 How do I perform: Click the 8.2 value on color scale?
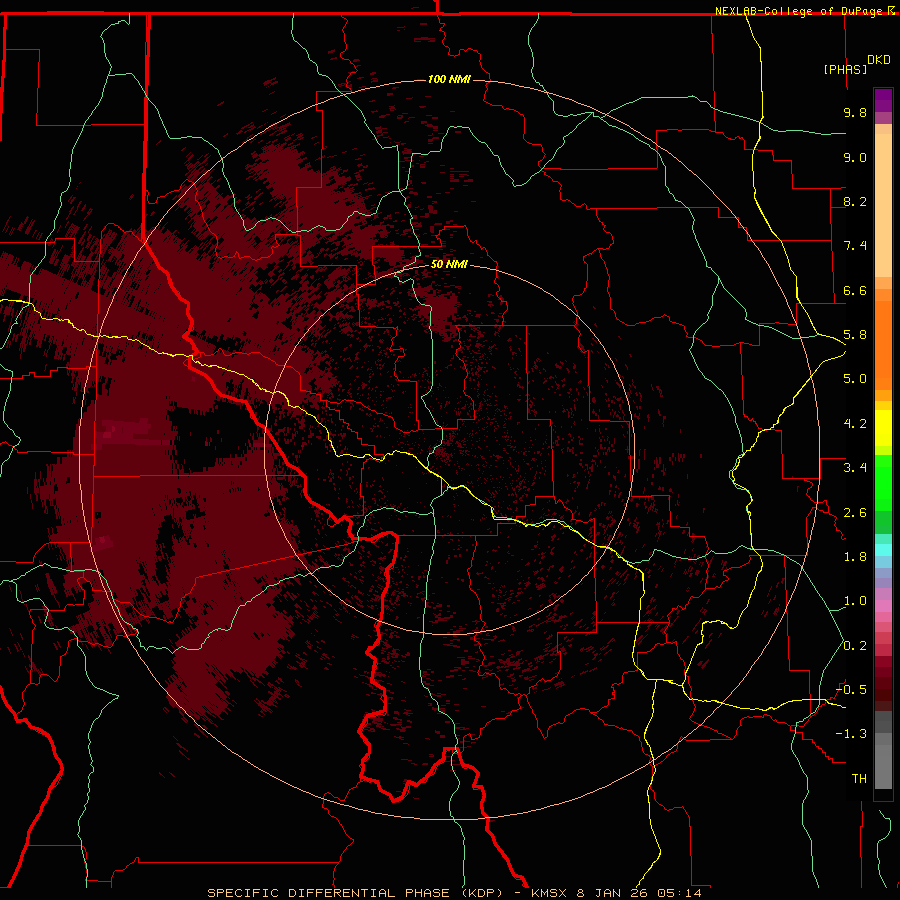(x=855, y=201)
